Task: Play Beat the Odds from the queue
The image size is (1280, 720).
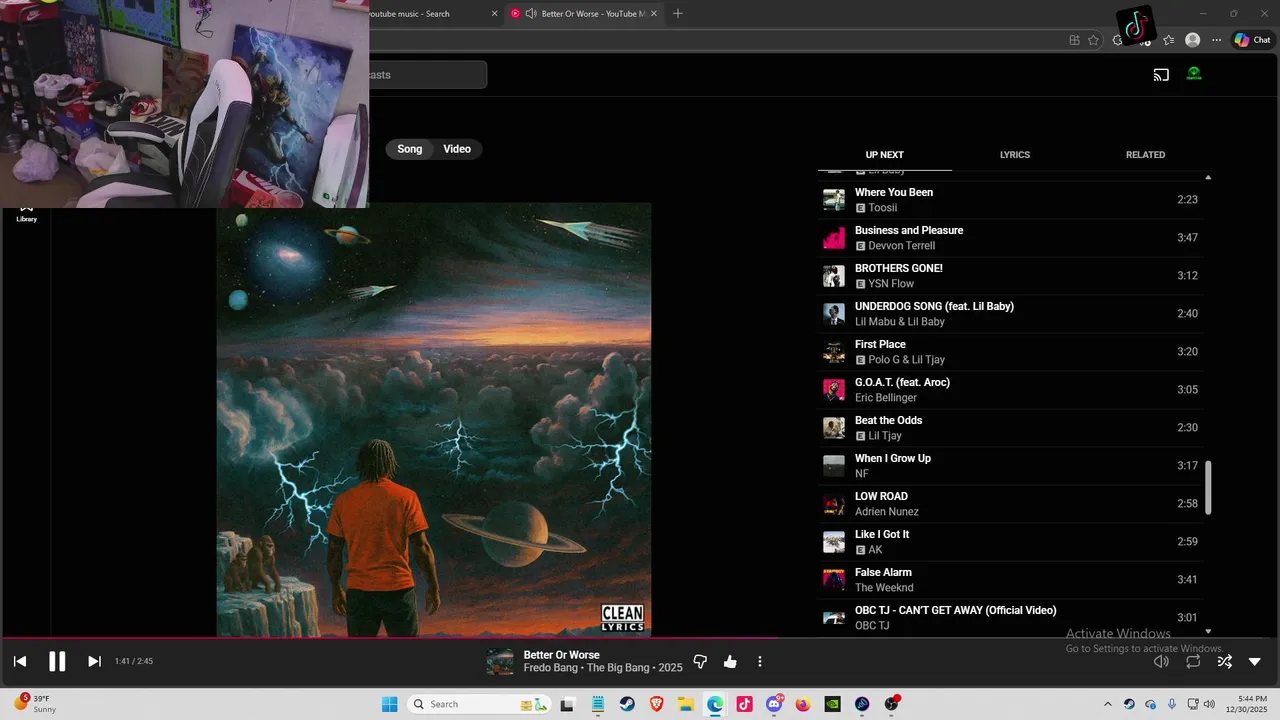Action: [x=1010, y=428]
